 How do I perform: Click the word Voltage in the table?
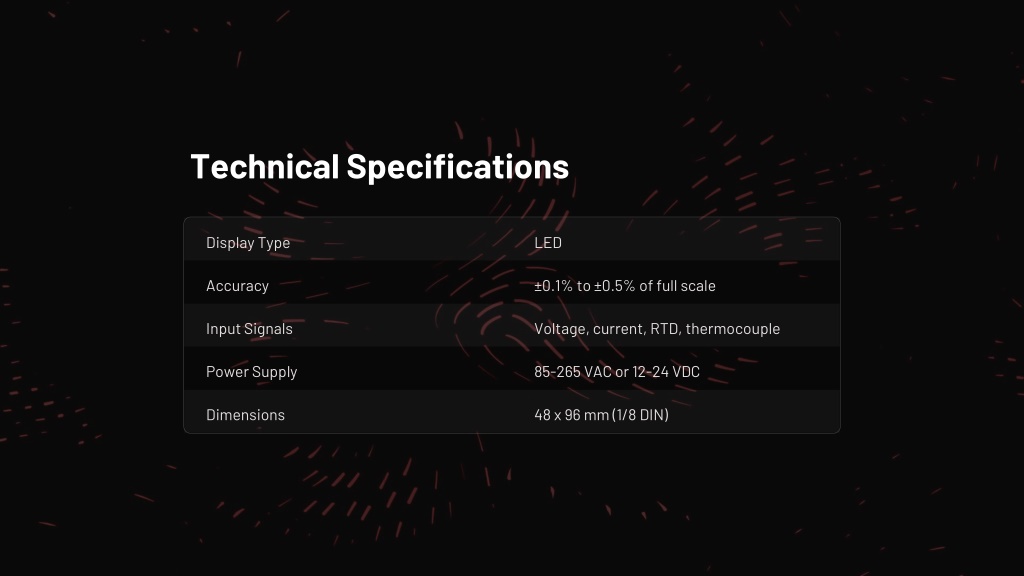[560, 329]
